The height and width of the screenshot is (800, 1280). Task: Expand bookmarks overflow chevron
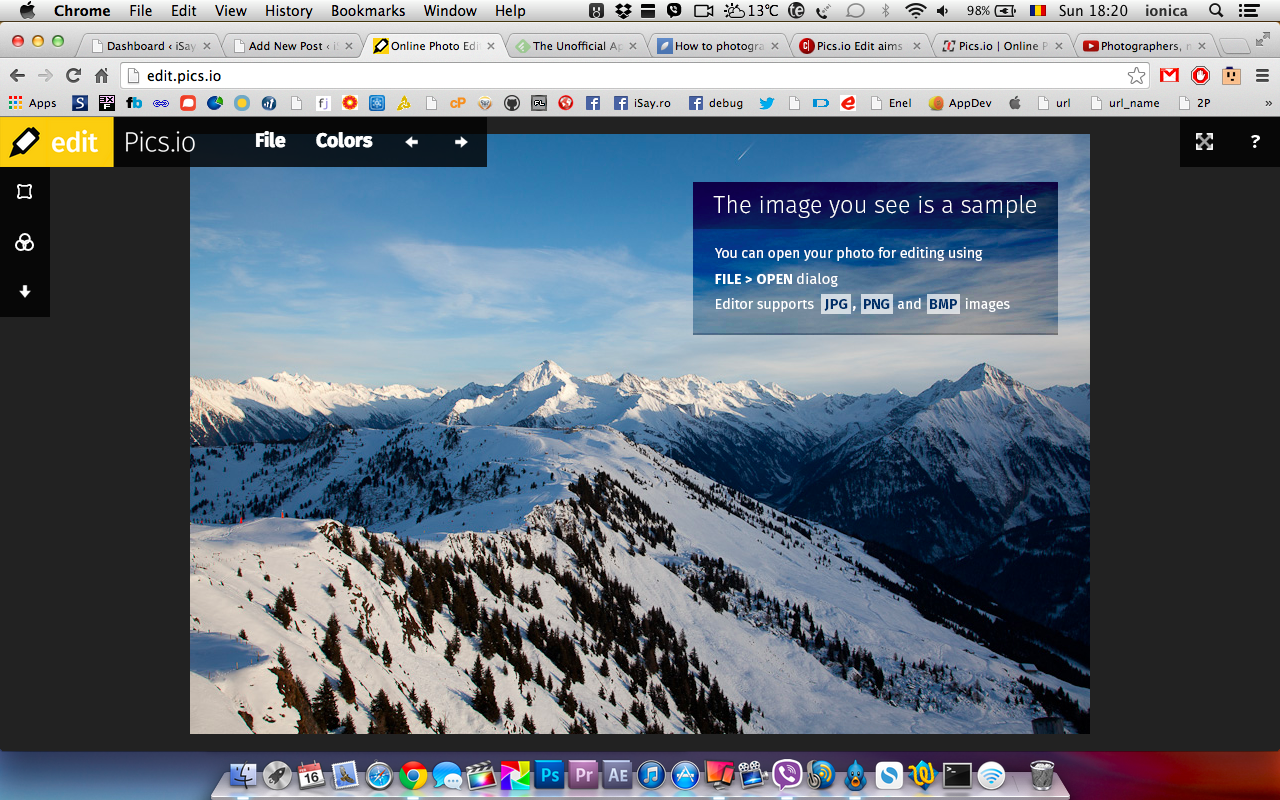coord(1268,103)
